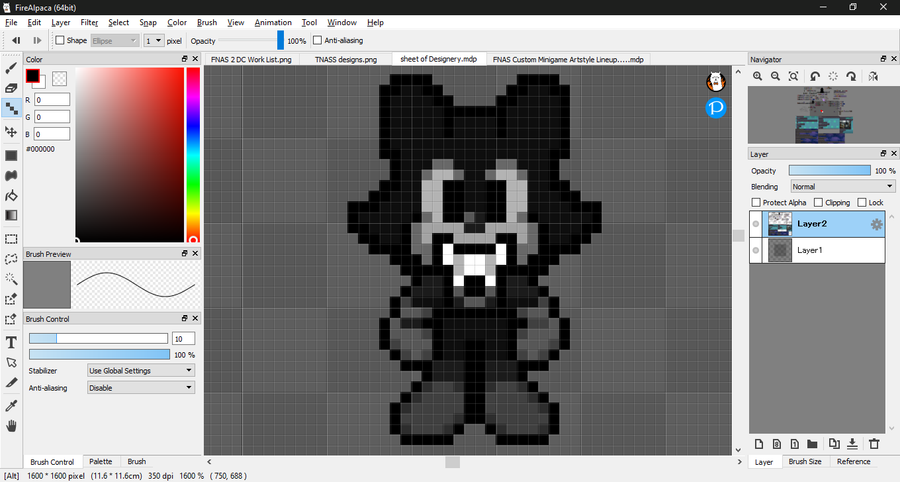The height and width of the screenshot is (482, 900).
Task: Select the Divide knife tool
Action: tap(11, 383)
